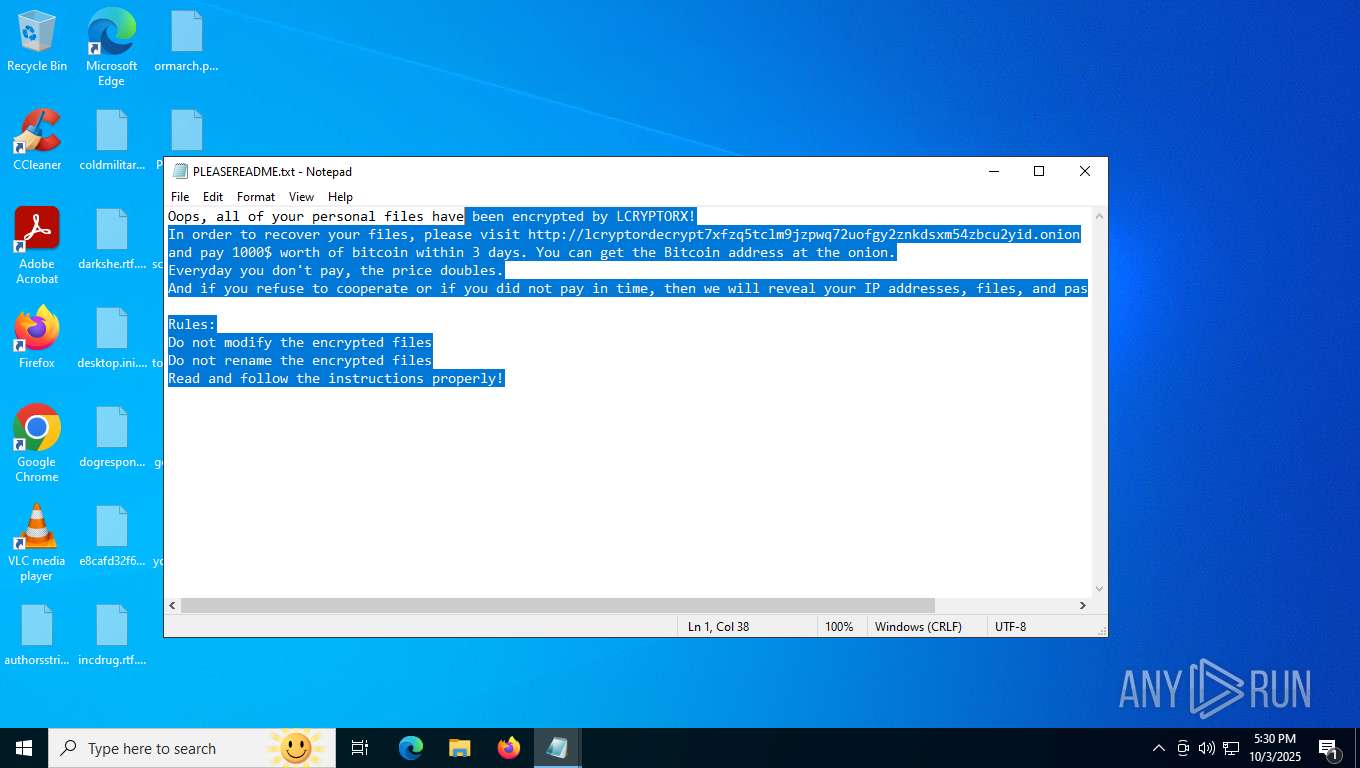Click the vertical scrollbar up arrow
This screenshot has height=768, width=1360.
point(1100,215)
